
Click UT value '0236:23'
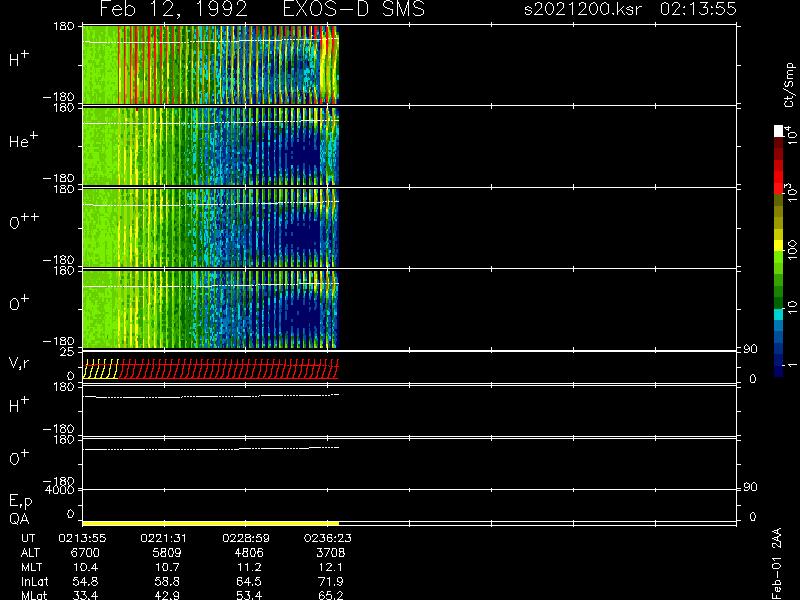click(328, 538)
